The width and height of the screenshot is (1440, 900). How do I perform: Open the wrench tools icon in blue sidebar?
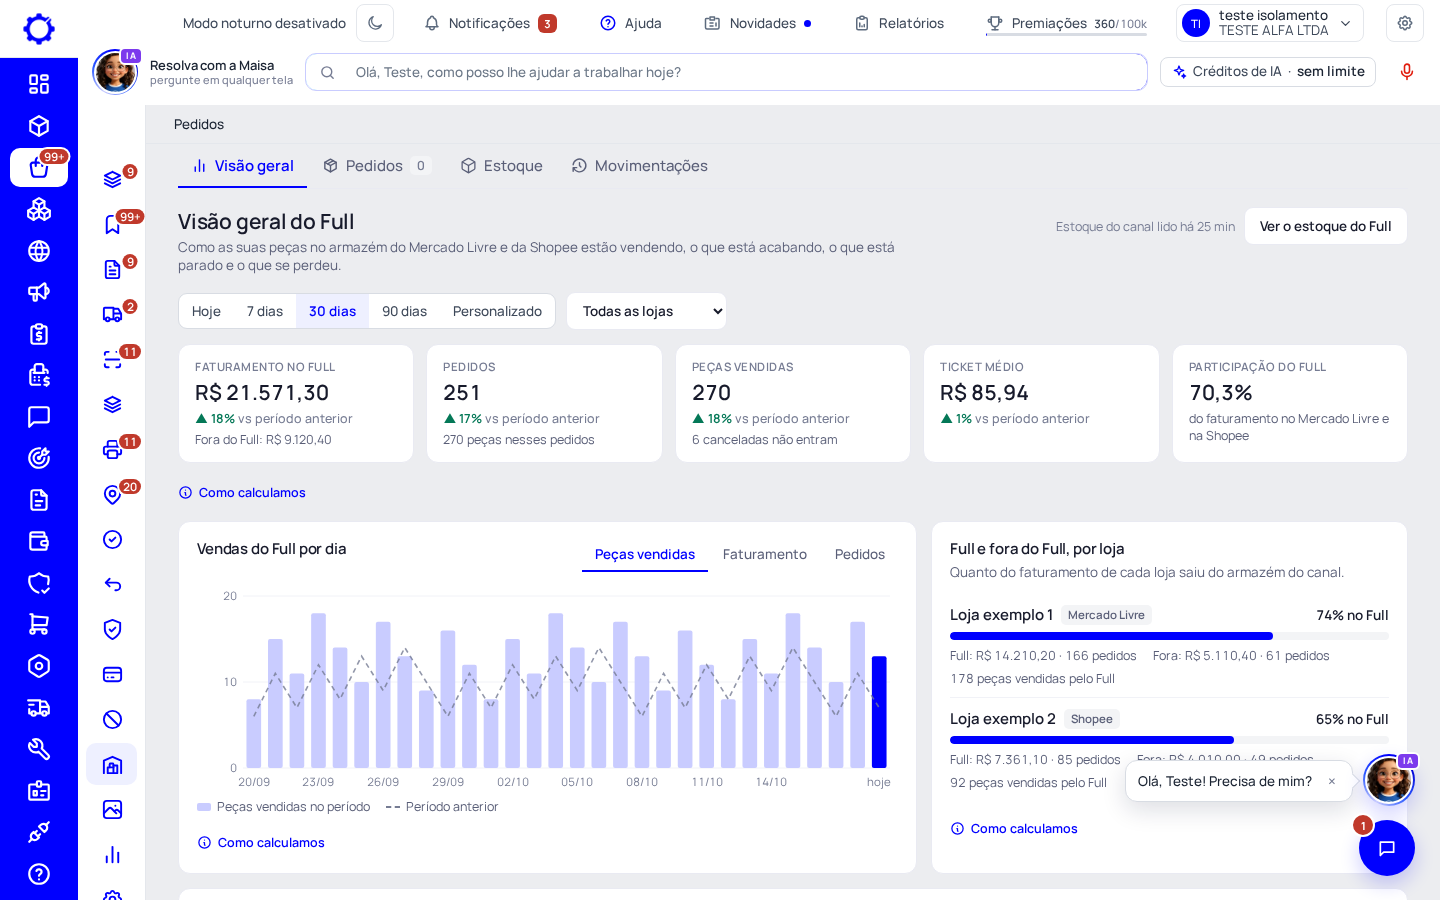click(x=39, y=749)
